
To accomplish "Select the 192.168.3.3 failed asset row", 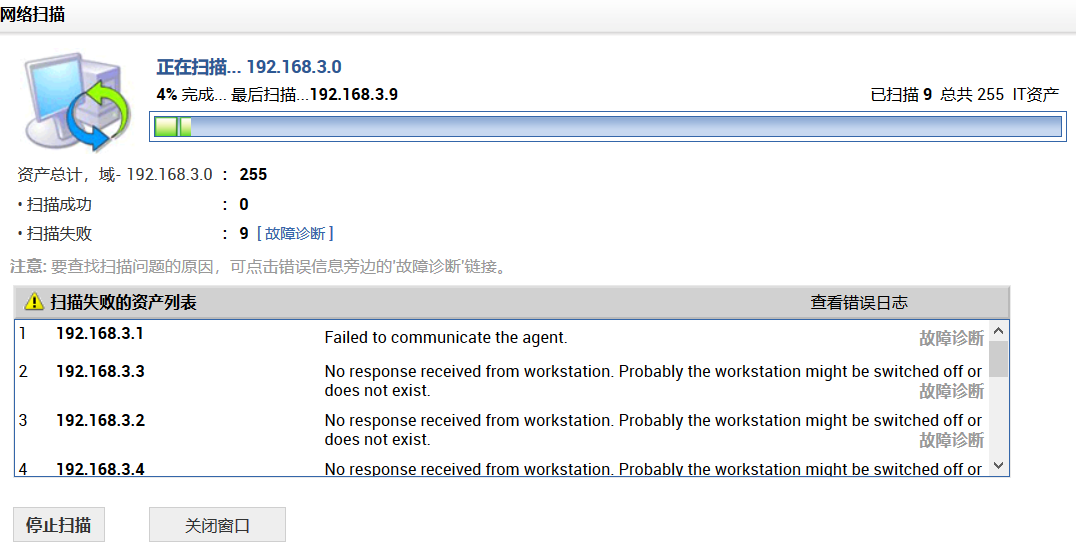I will click(x=100, y=372).
